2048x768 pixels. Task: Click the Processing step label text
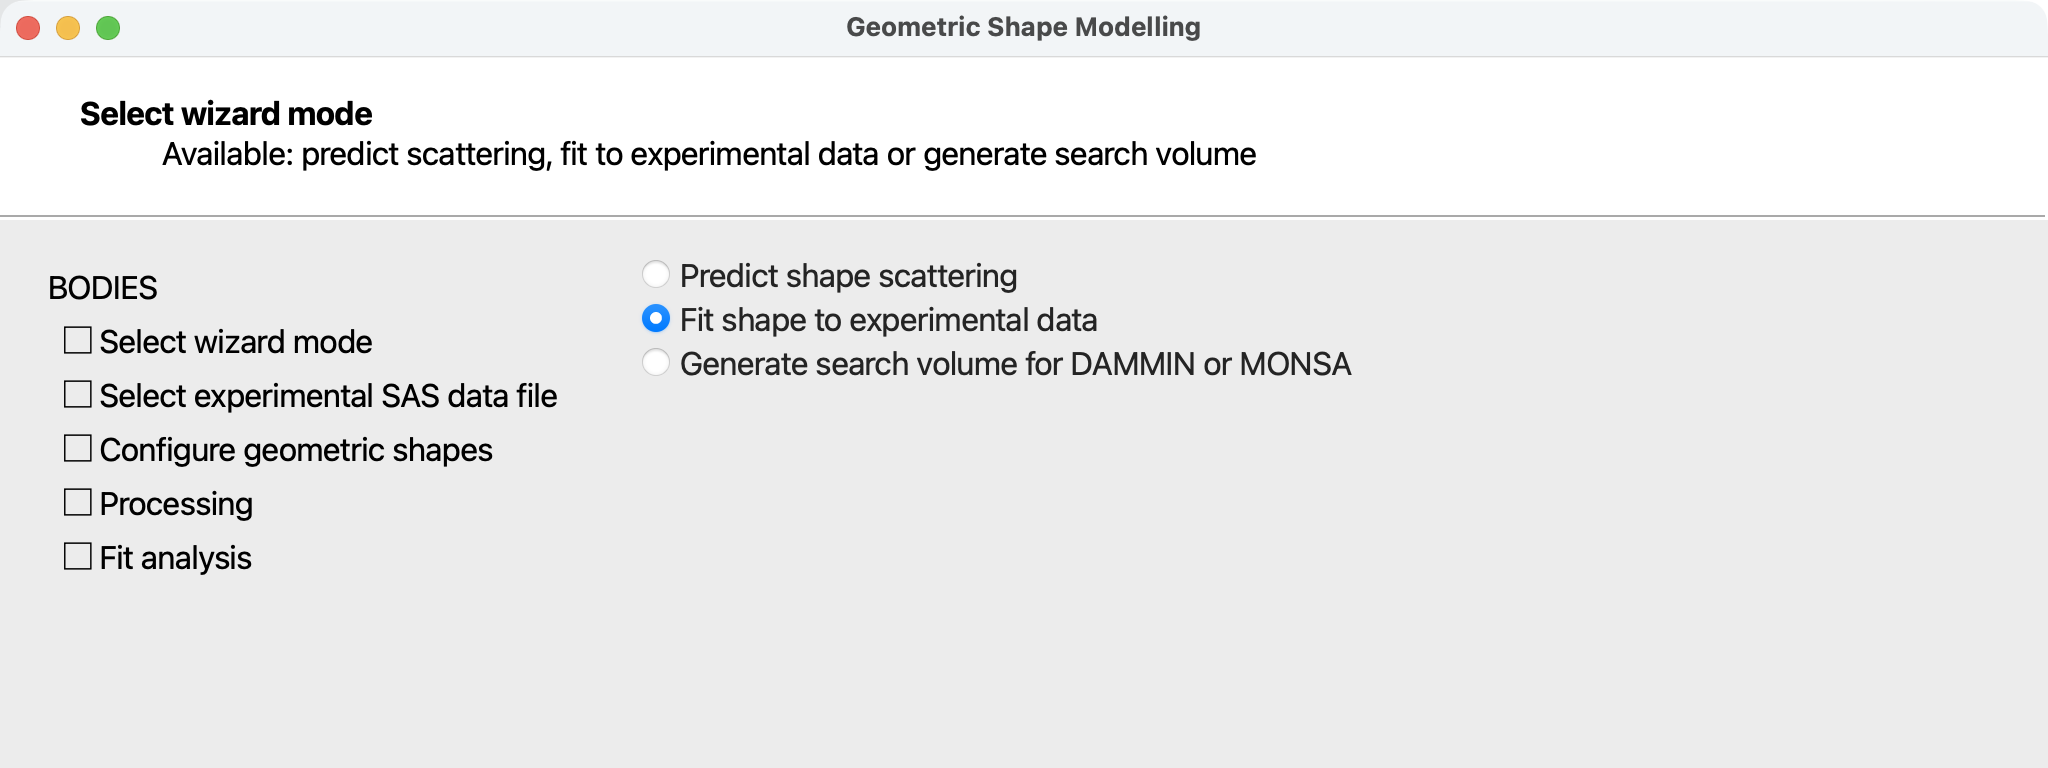click(x=176, y=504)
